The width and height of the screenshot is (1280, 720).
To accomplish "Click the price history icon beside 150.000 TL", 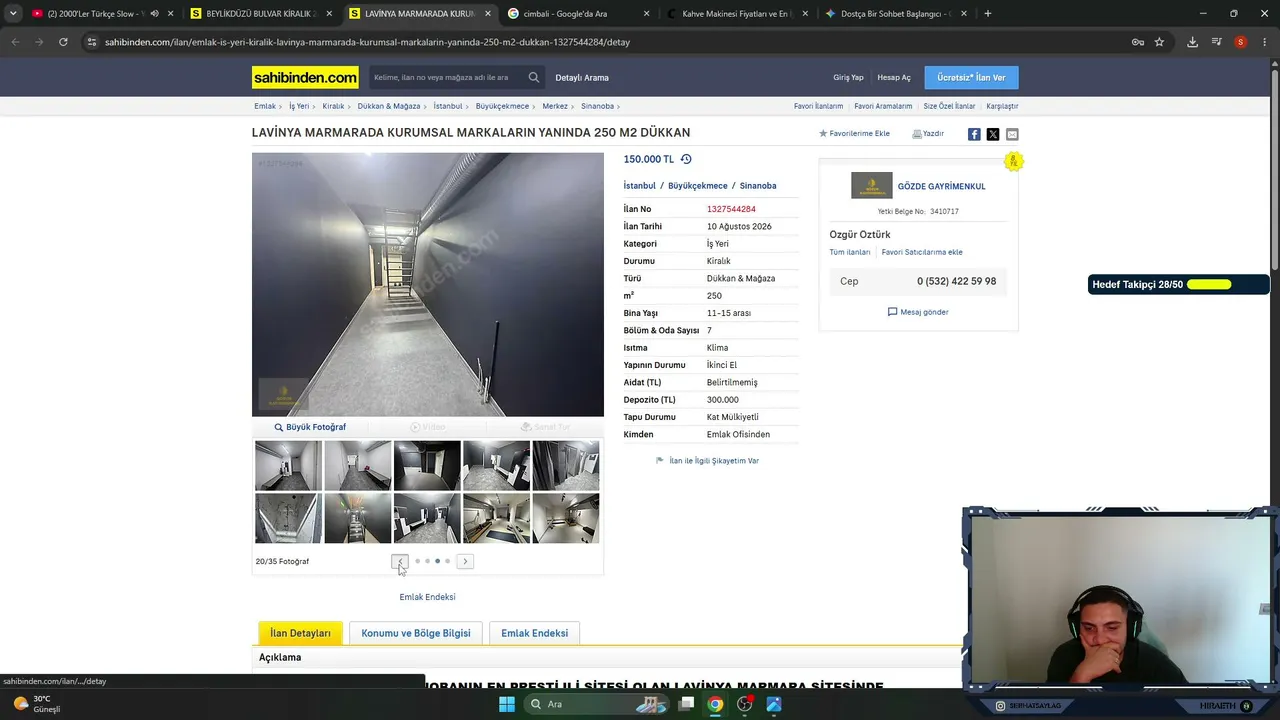I will 686,159.
